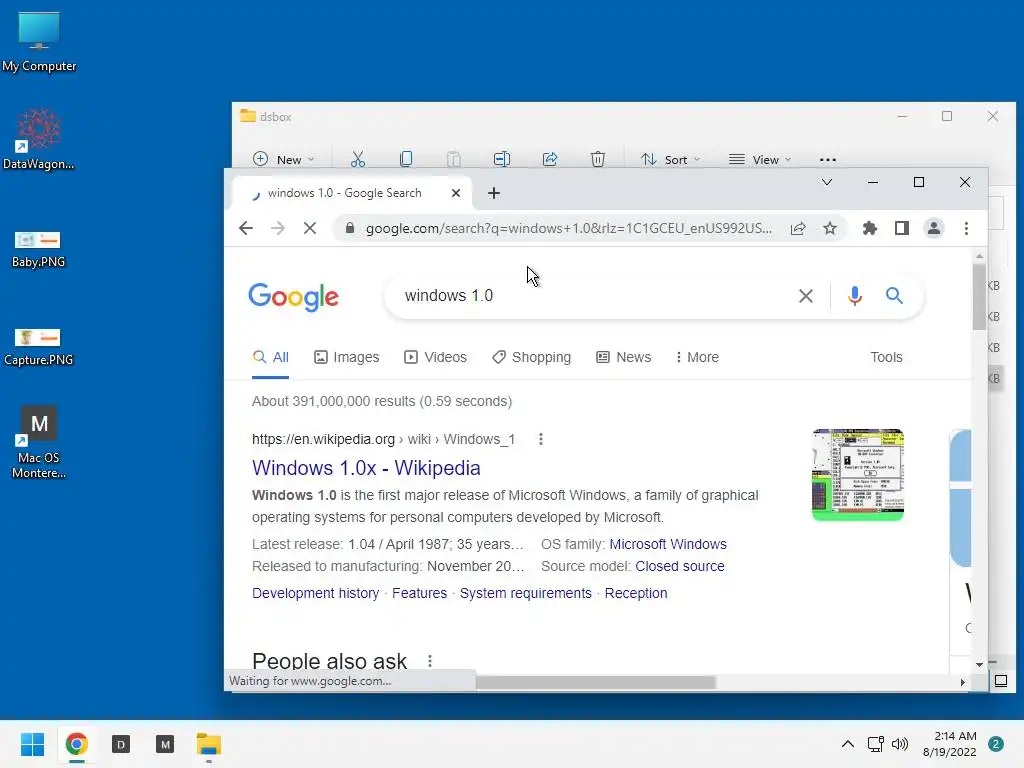Open search Tools
The height and width of the screenshot is (768, 1024).
tap(886, 357)
